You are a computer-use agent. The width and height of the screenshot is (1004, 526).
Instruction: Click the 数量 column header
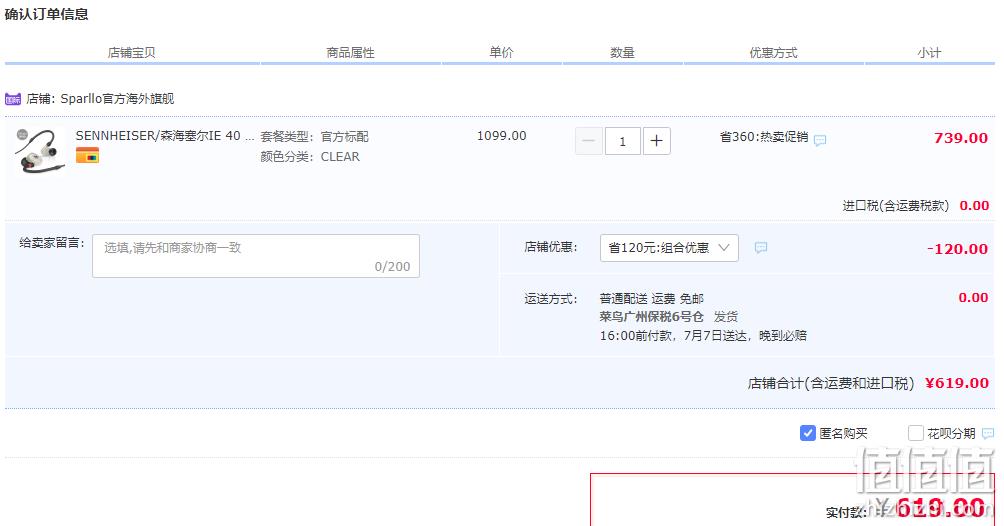click(622, 53)
